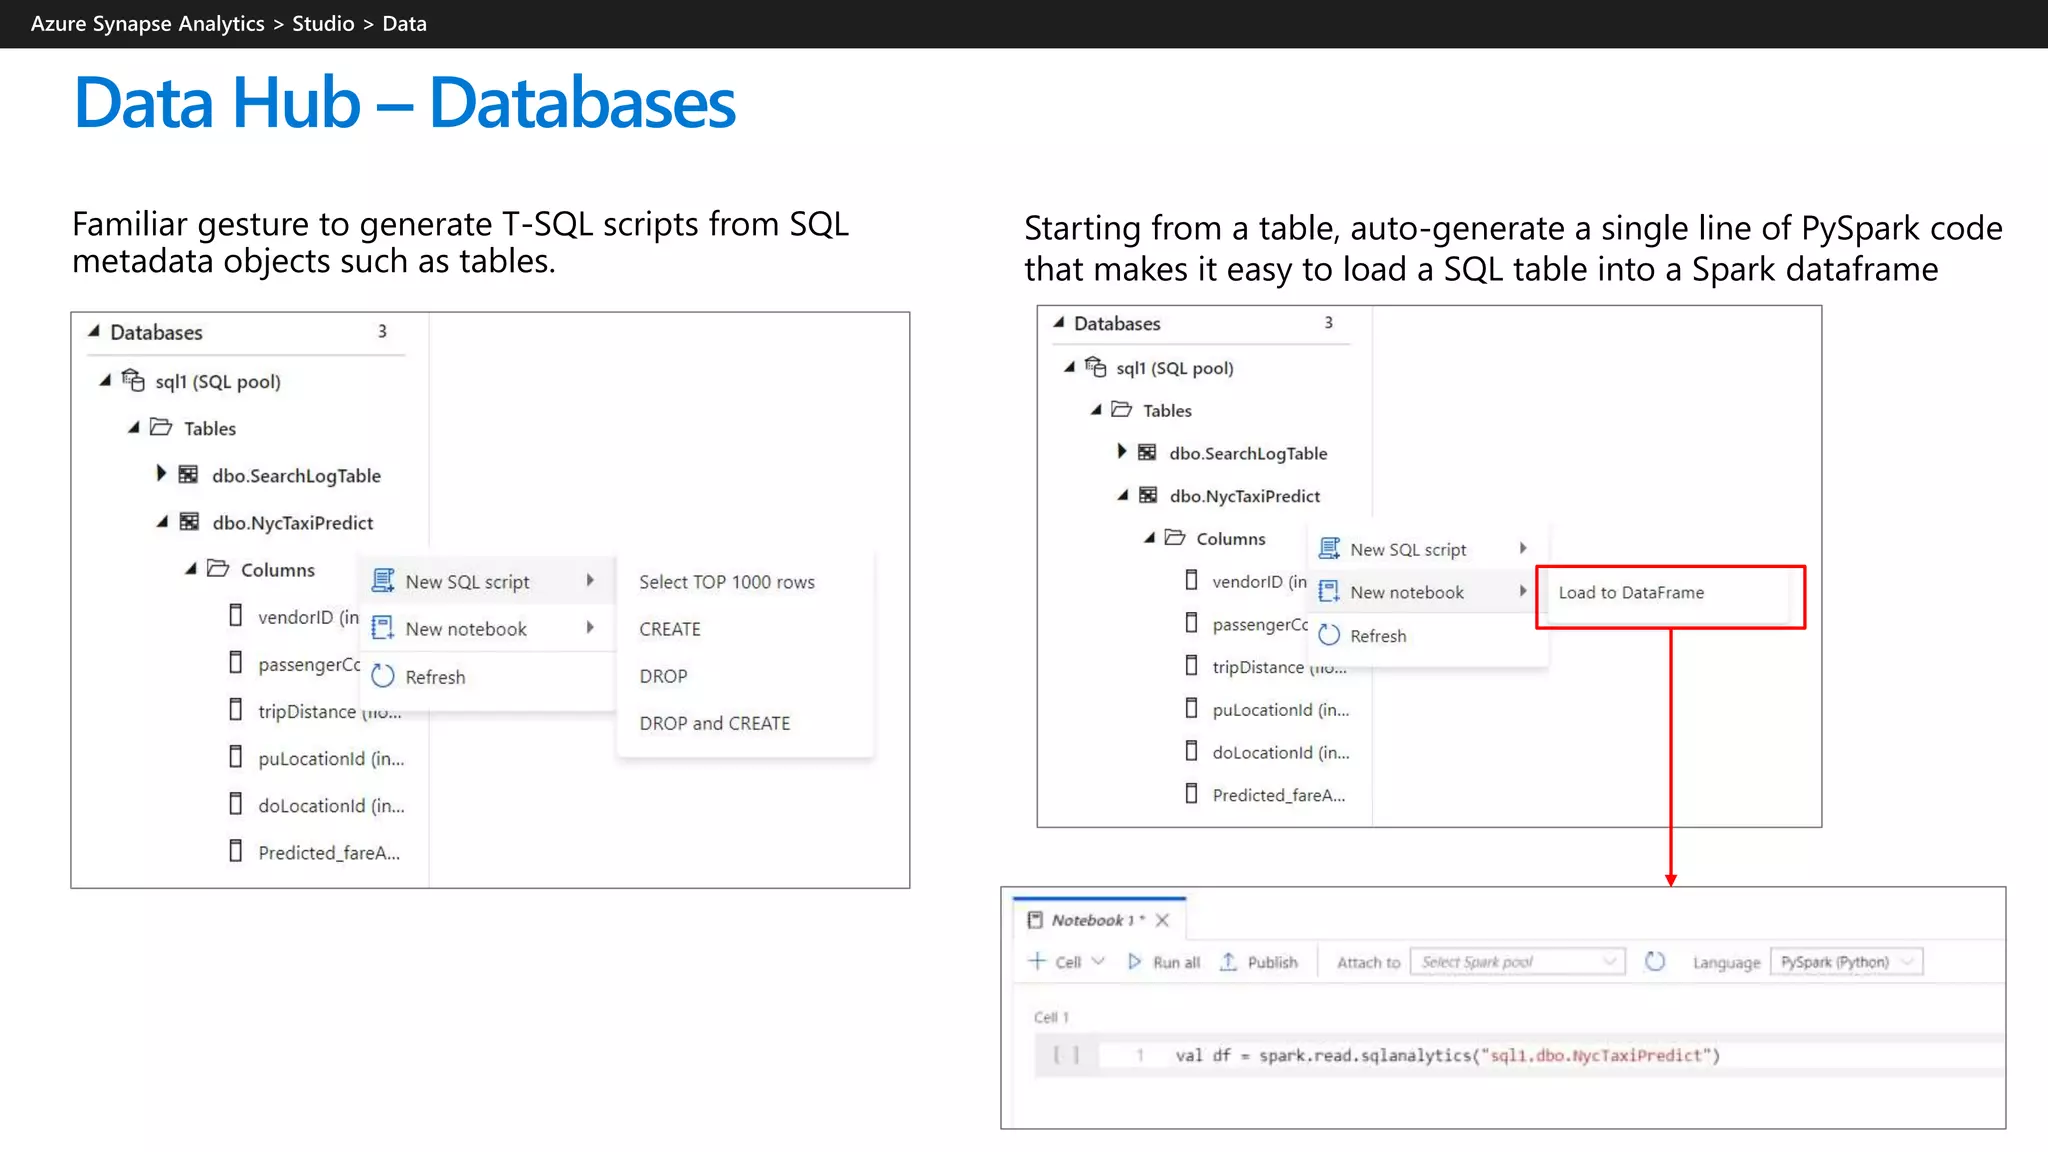Viewport: 2048px width, 1152px height.
Task: Click New notebook icon, left context menu
Action: (x=383, y=628)
